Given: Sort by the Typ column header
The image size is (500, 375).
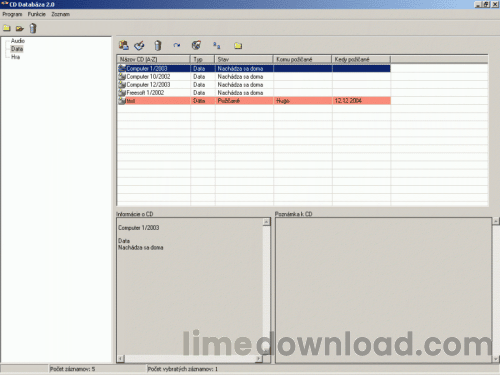Looking at the screenshot, I should pyautogui.click(x=202, y=59).
